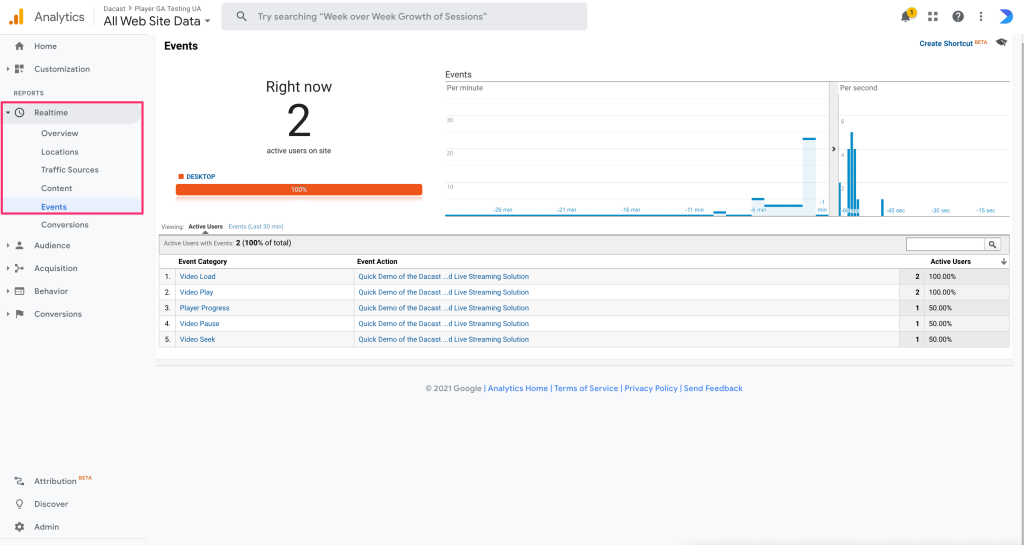
Task: Click the Behavior panel icon
Action: 20,291
